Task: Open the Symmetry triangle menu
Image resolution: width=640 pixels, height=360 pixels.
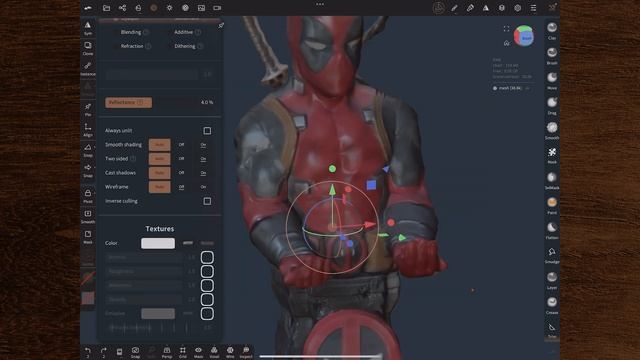Action: pos(486,8)
